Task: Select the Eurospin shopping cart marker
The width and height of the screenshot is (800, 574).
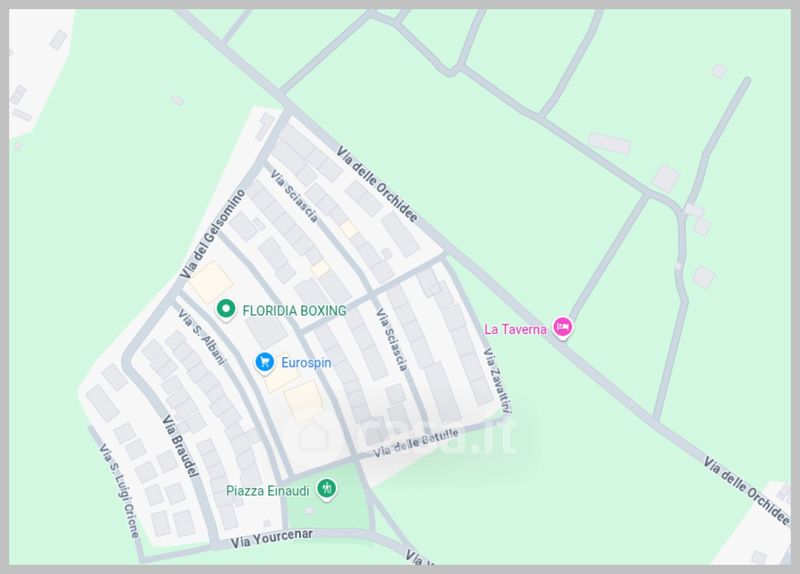Action: 264,362
